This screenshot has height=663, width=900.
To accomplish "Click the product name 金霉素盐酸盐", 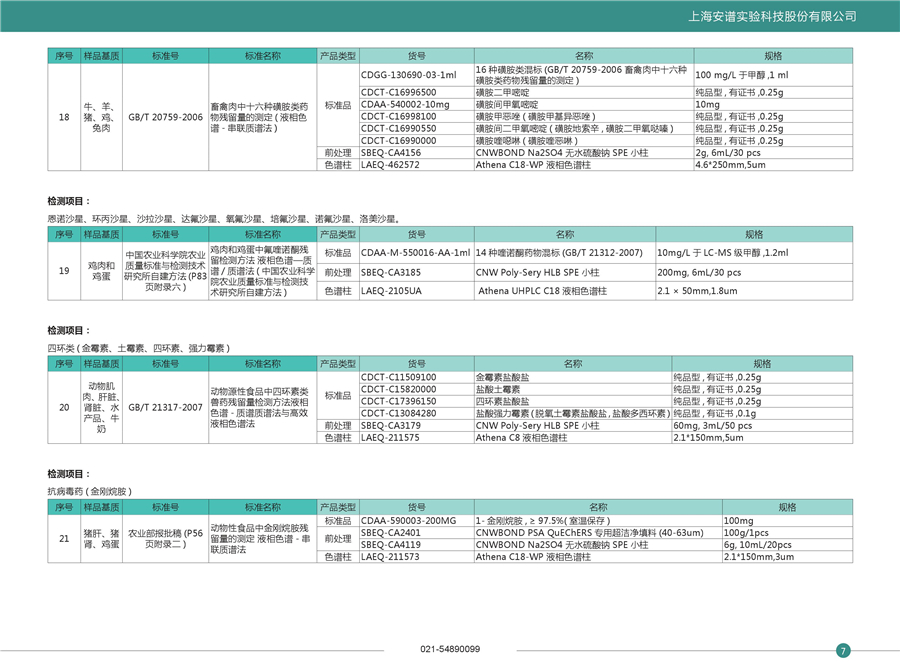I will pos(502,377).
